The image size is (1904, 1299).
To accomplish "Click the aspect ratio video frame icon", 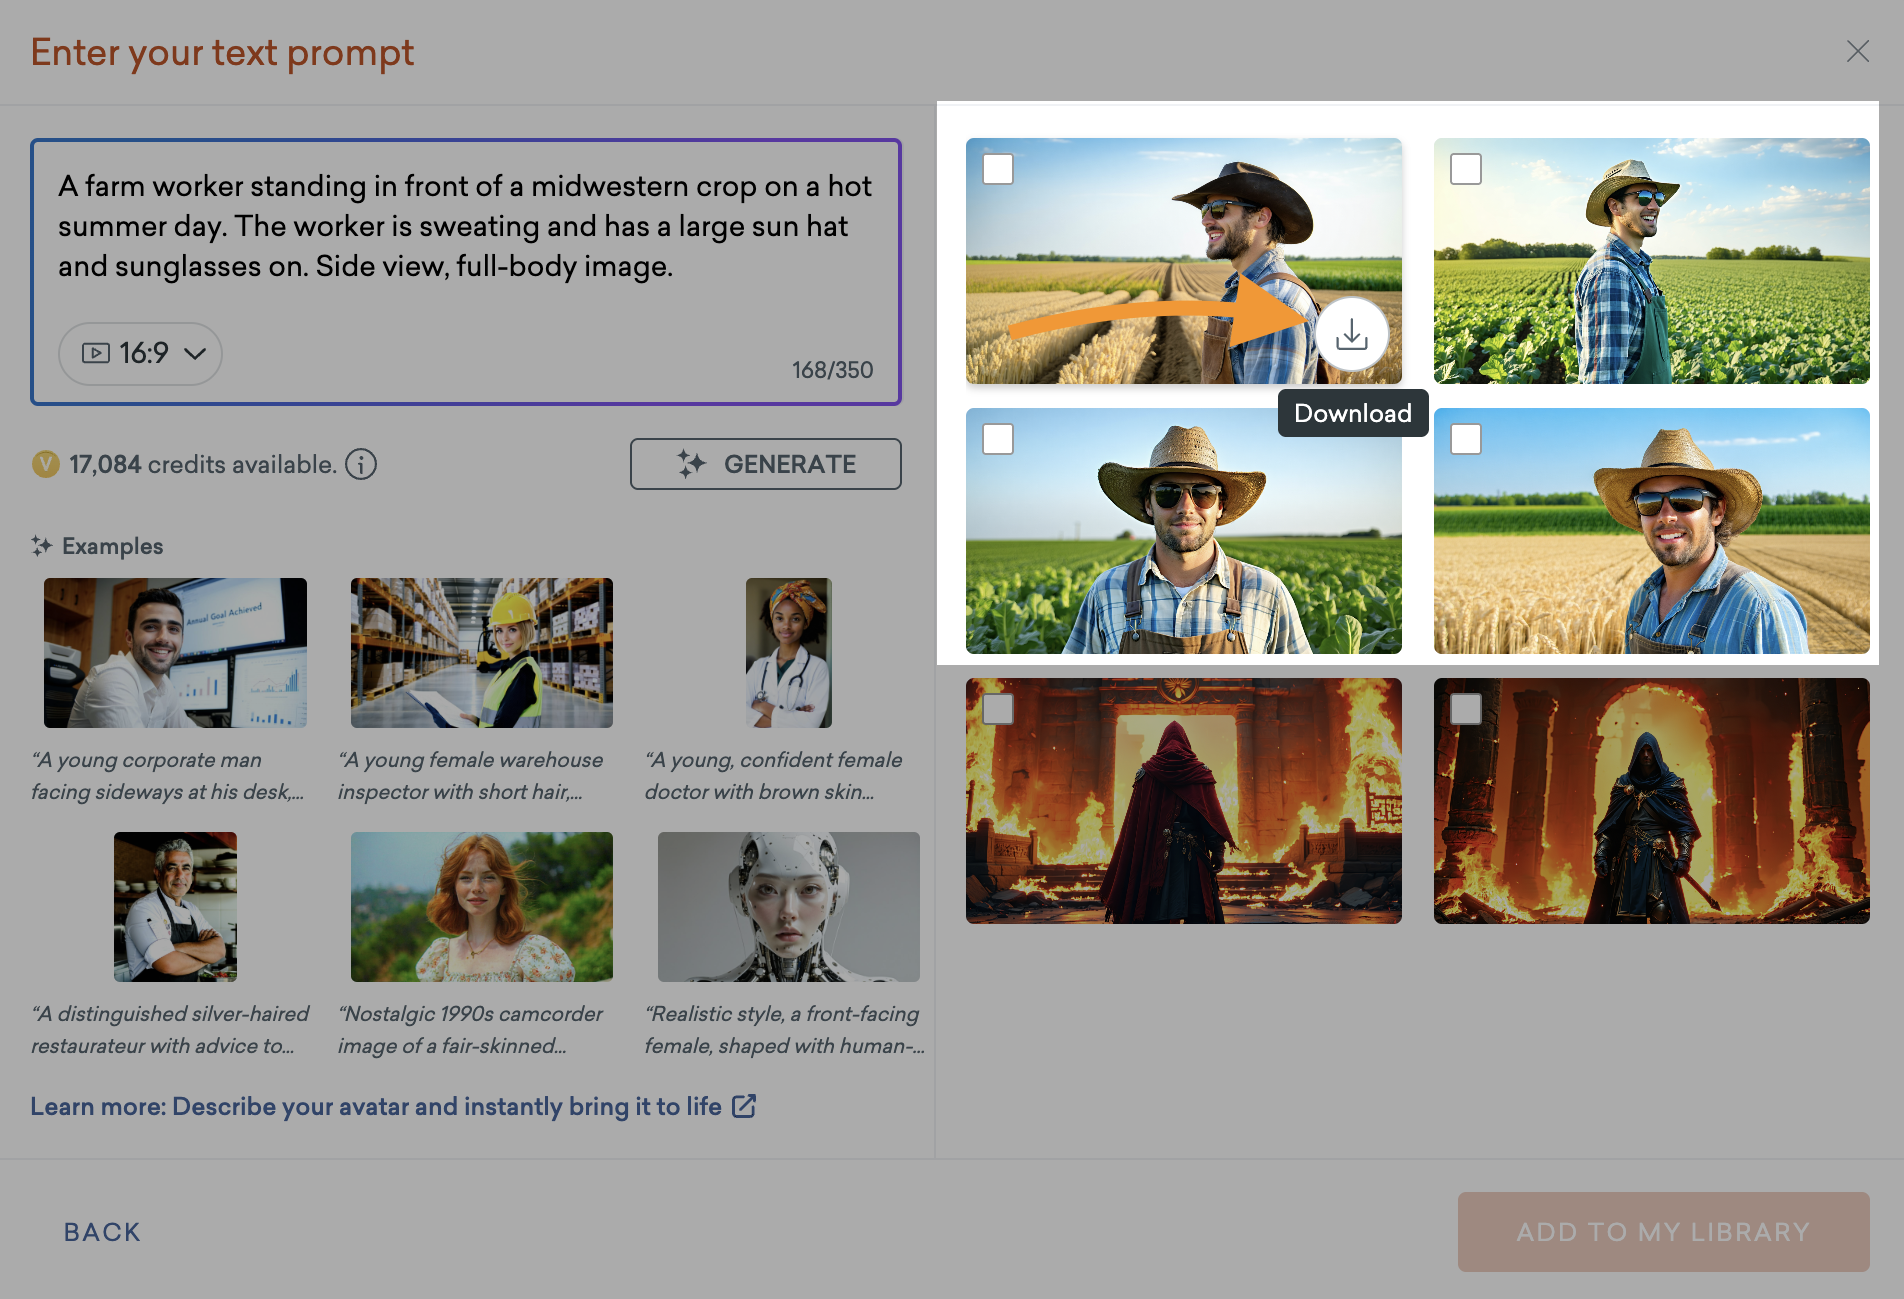I will (x=96, y=353).
